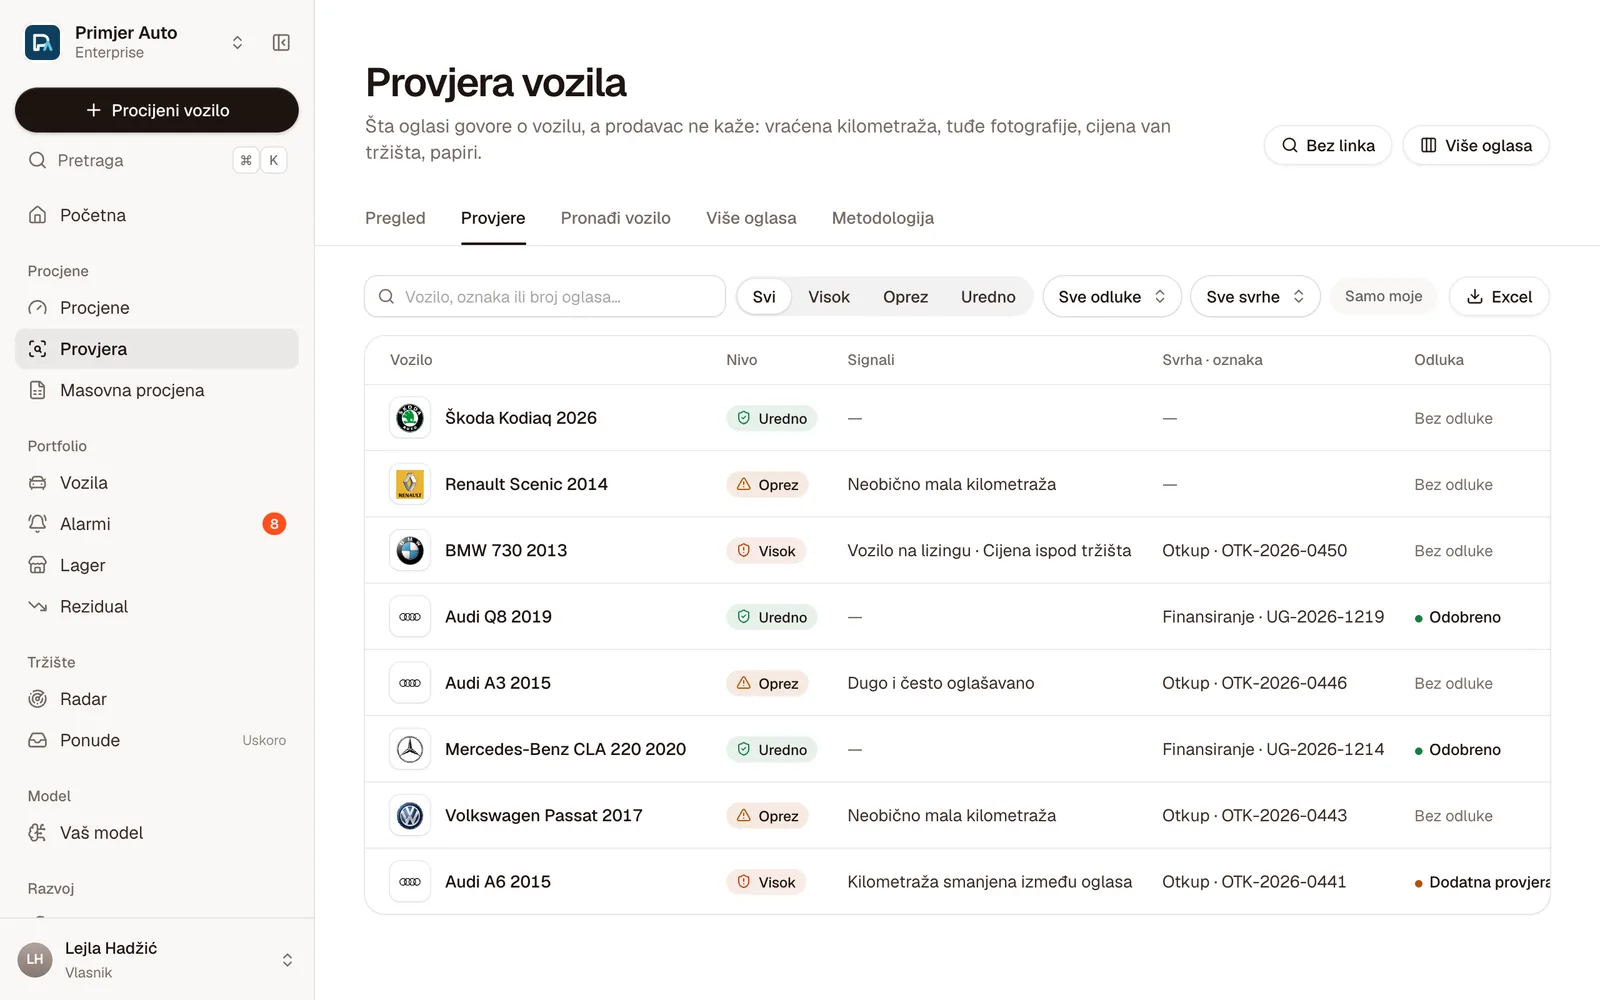Click the Kilometraža smanjena između oglasa signal
Image resolution: width=1600 pixels, height=1000 pixels.
click(990, 882)
